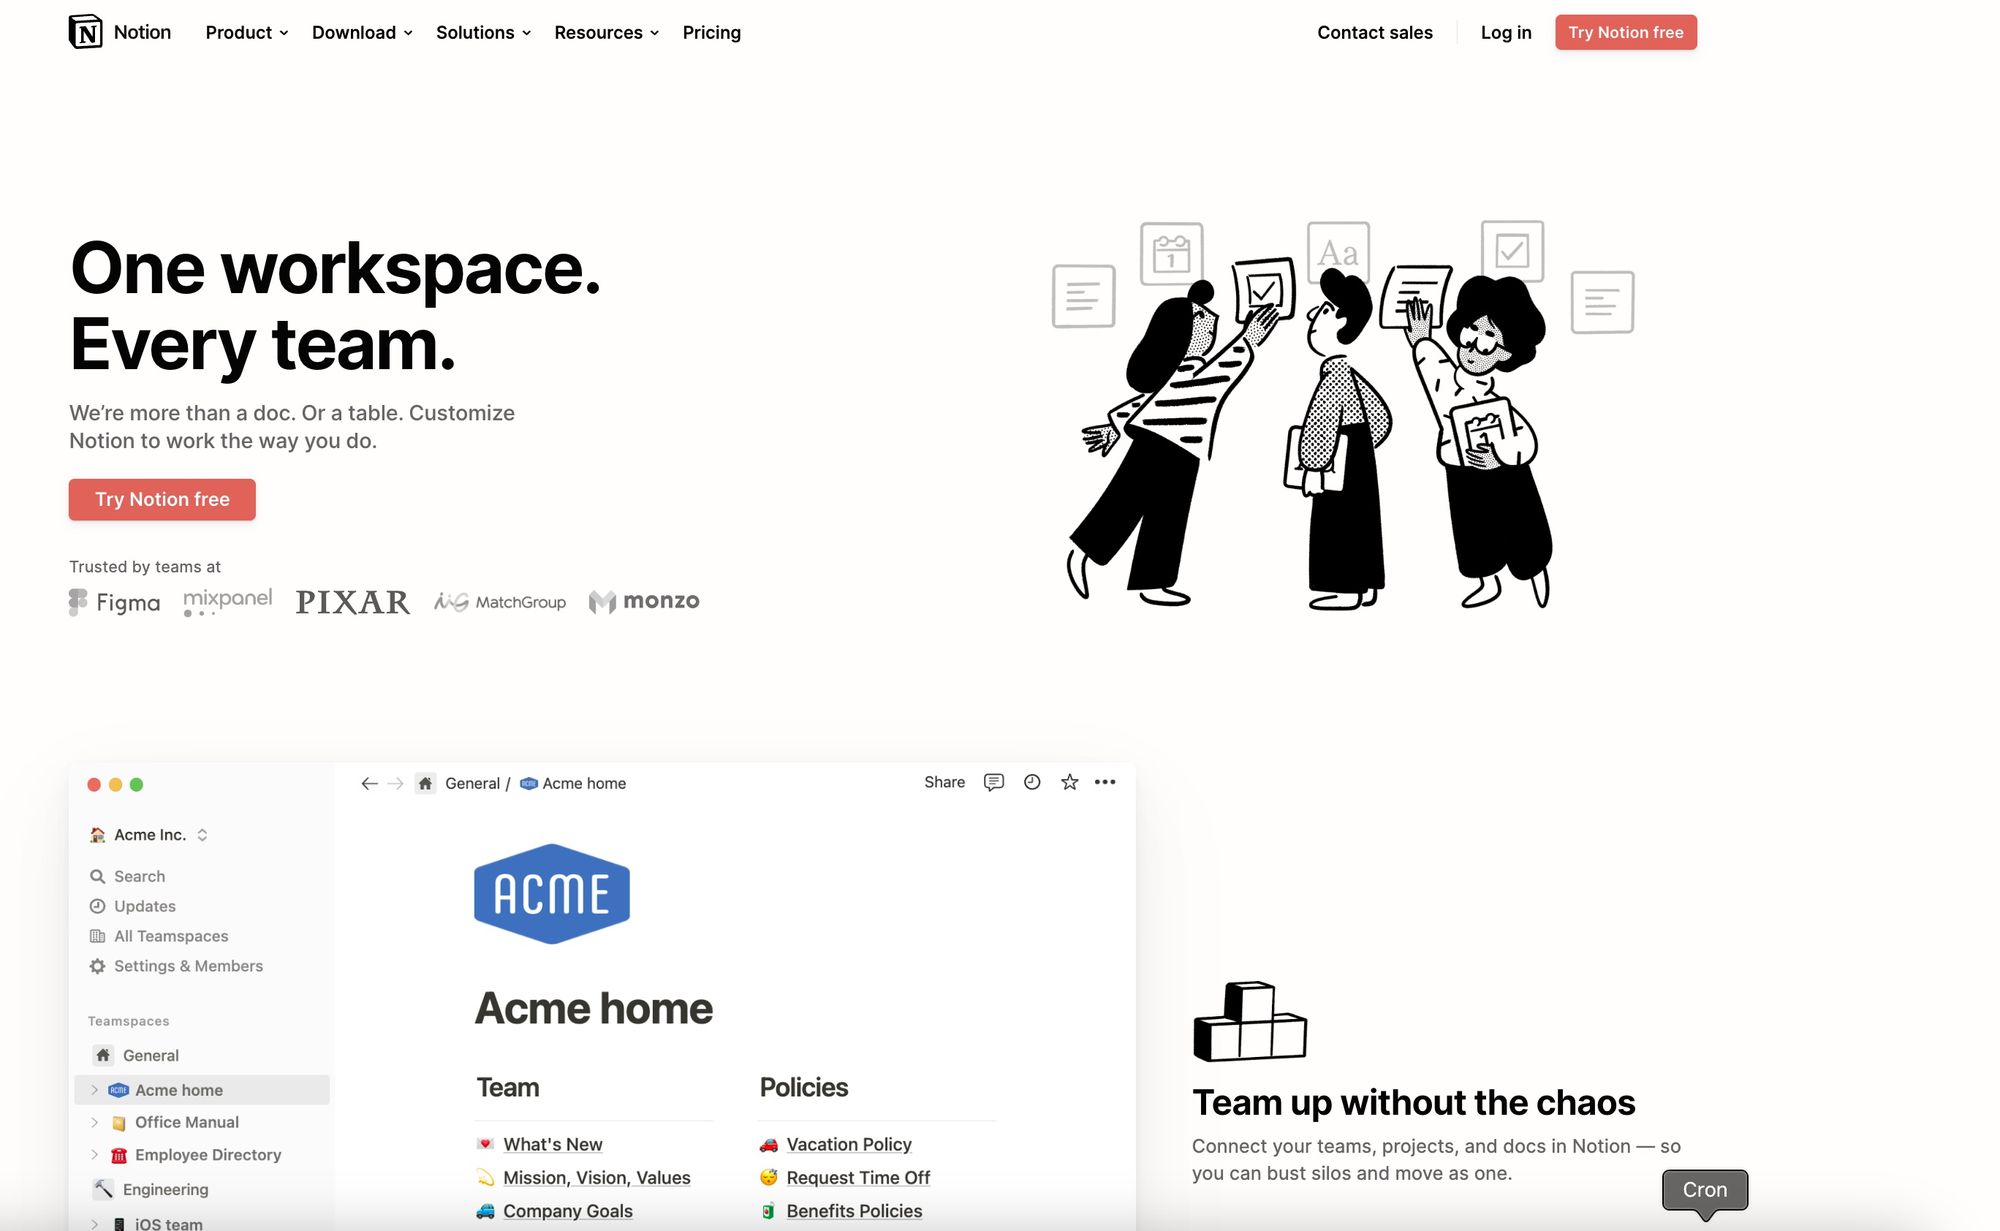Click the three-dot more options icon

[1107, 783]
